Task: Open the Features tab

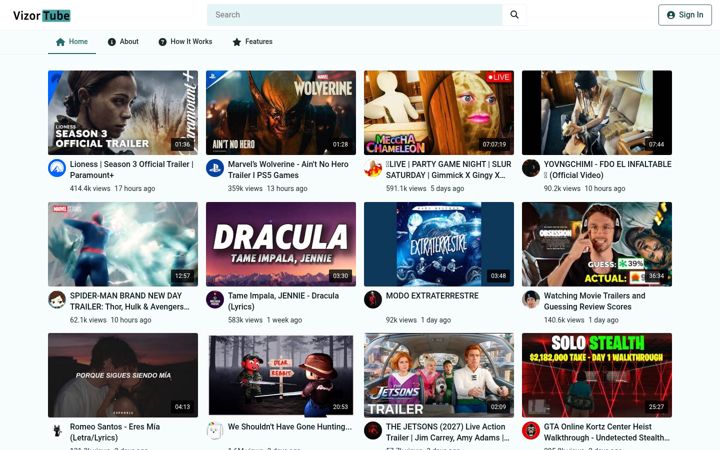Action: (253, 42)
